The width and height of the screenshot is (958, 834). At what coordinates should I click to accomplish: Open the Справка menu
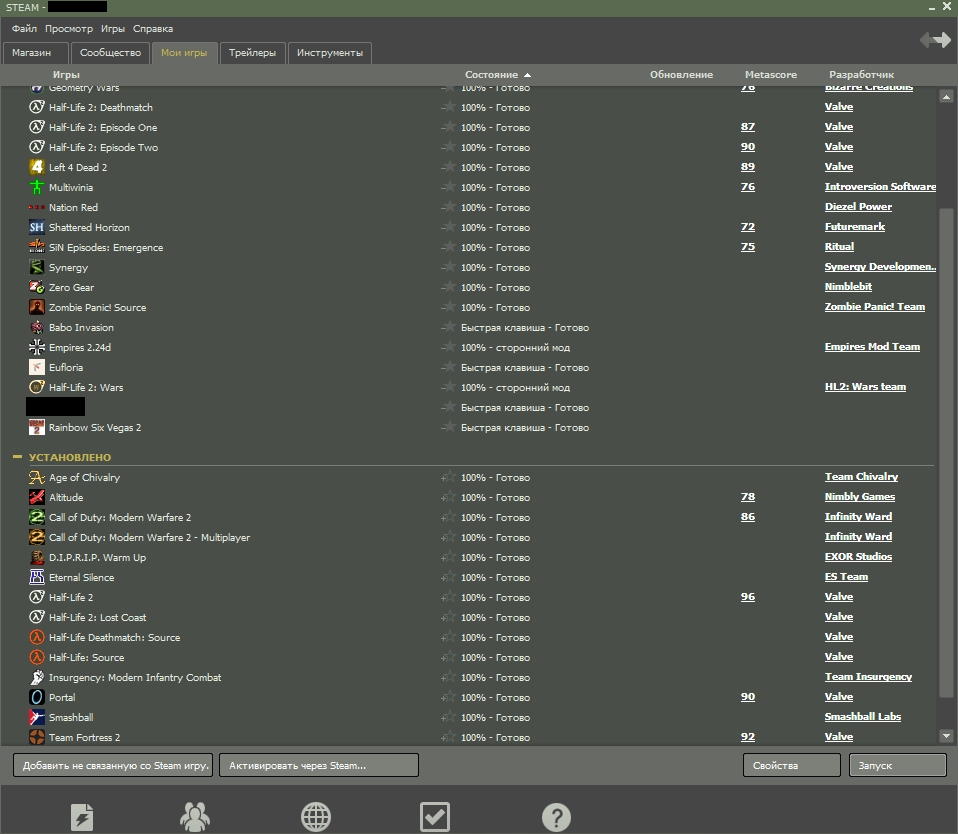coord(153,29)
